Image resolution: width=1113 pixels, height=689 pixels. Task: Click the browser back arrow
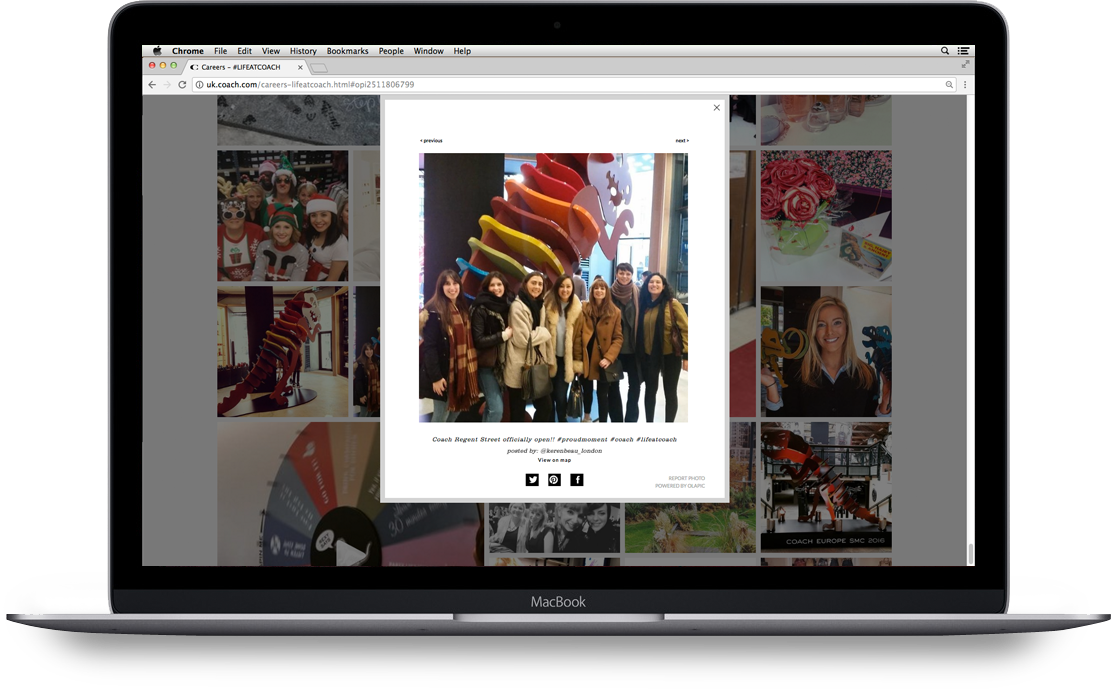[152, 84]
